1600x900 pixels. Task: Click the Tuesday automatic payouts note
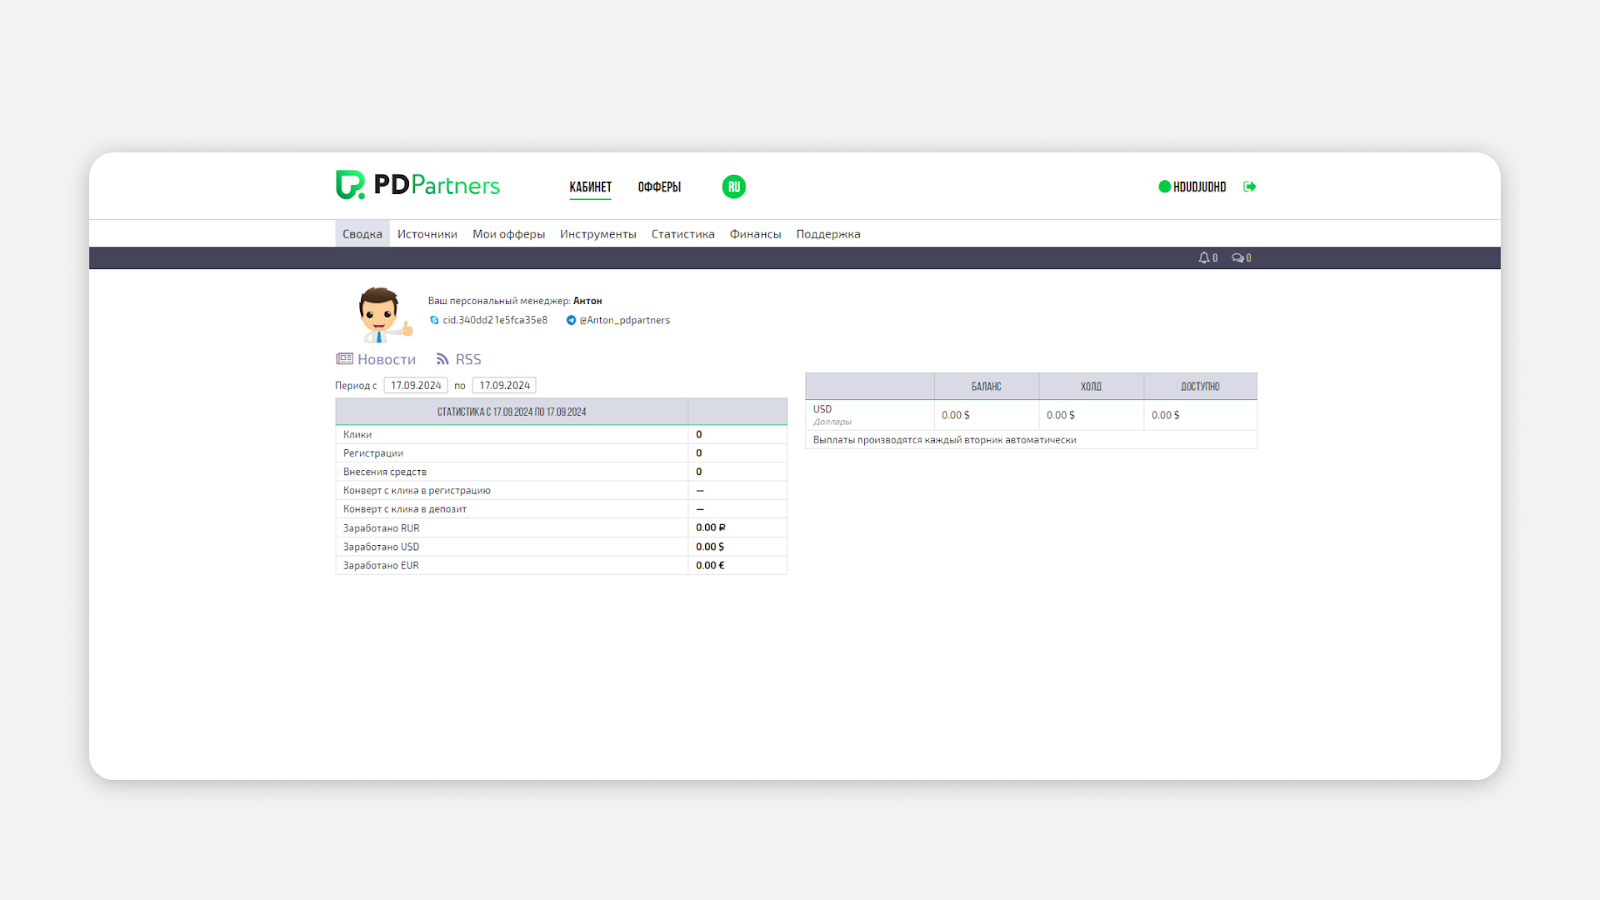[x=945, y=440]
